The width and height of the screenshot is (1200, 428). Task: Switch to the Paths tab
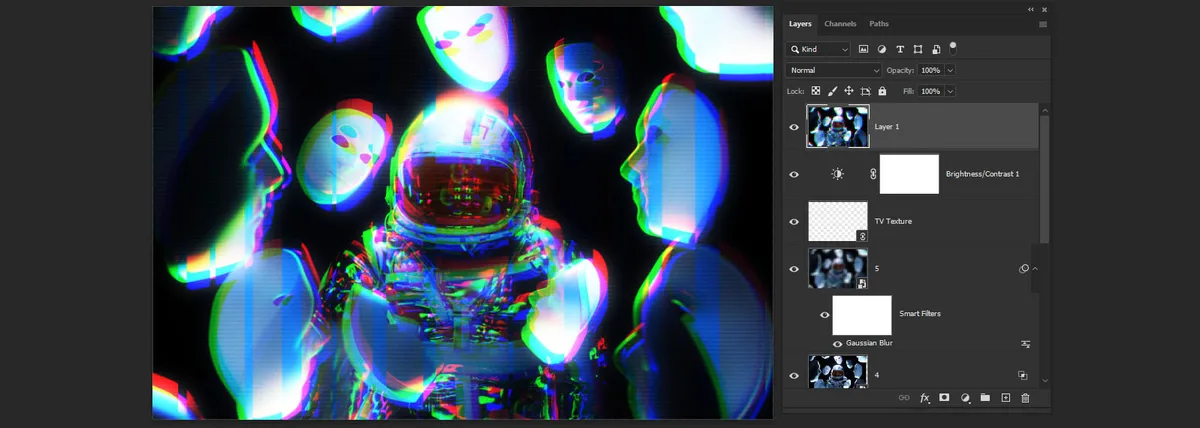[878, 24]
